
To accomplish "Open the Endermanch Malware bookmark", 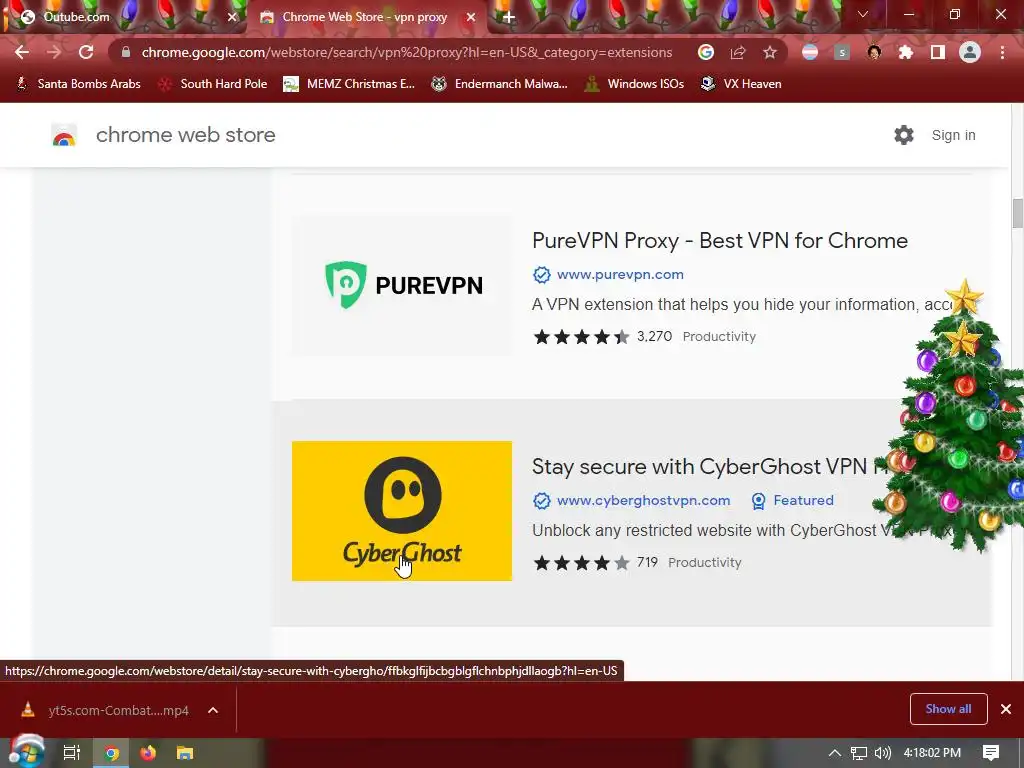I will coord(499,84).
